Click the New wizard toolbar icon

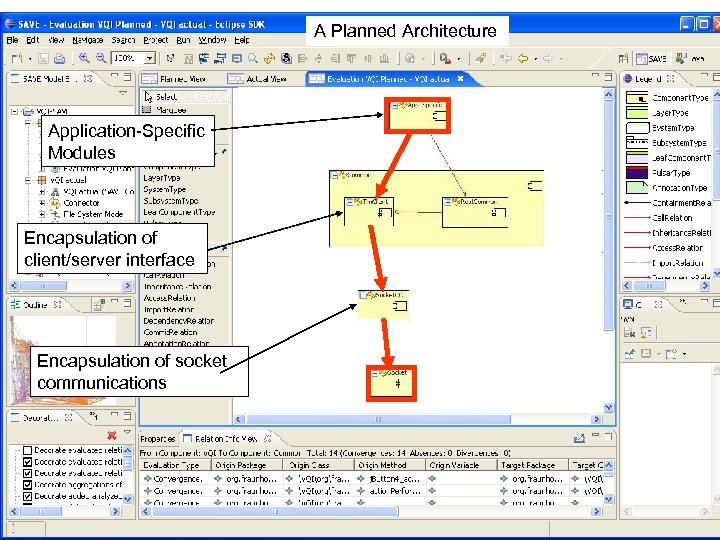click(x=17, y=58)
